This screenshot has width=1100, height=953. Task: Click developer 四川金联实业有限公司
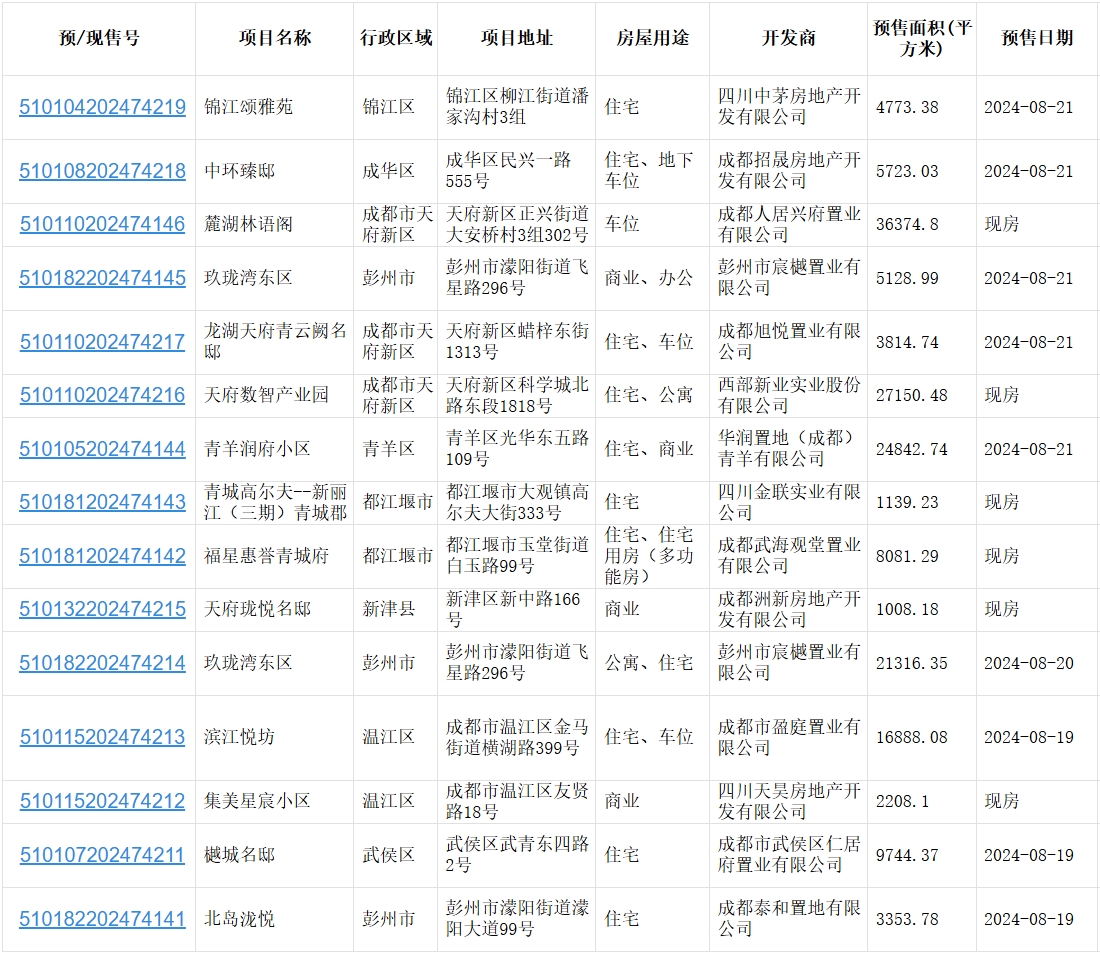point(789,502)
